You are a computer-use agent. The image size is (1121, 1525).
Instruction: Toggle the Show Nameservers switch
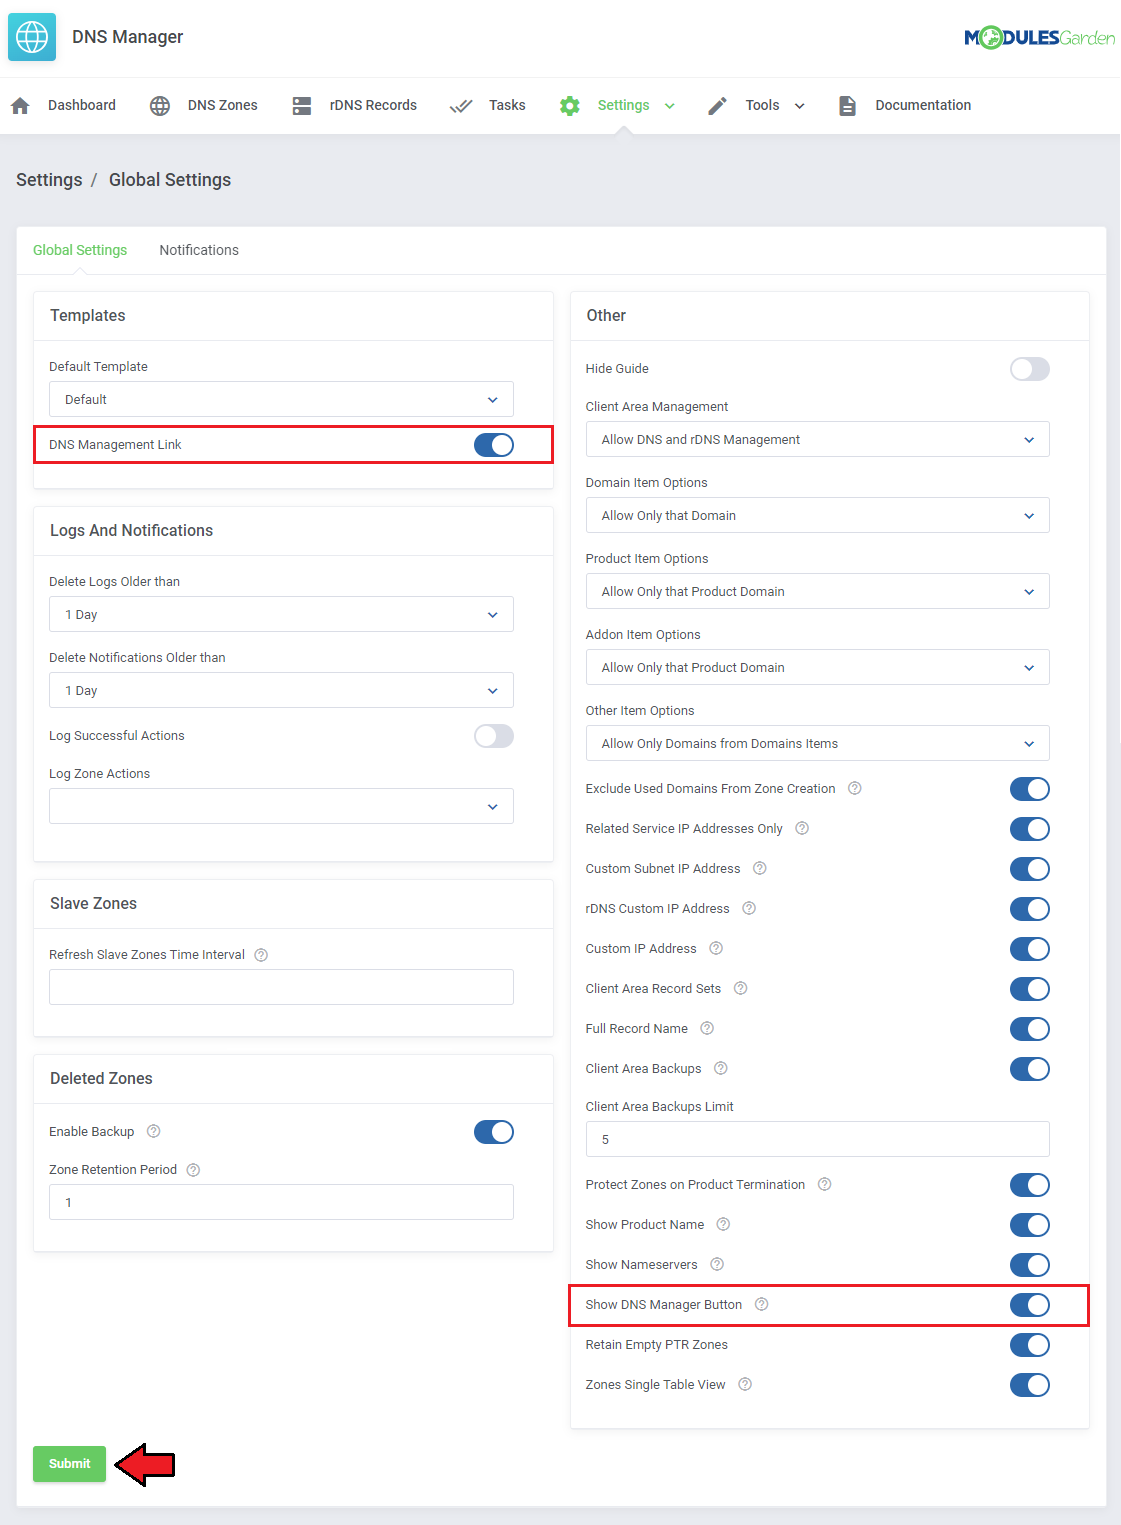pos(1030,1265)
